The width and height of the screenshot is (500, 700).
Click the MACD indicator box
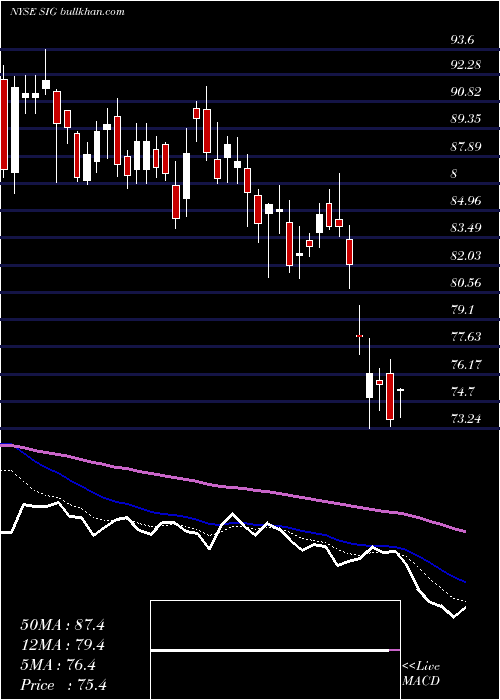[275, 650]
